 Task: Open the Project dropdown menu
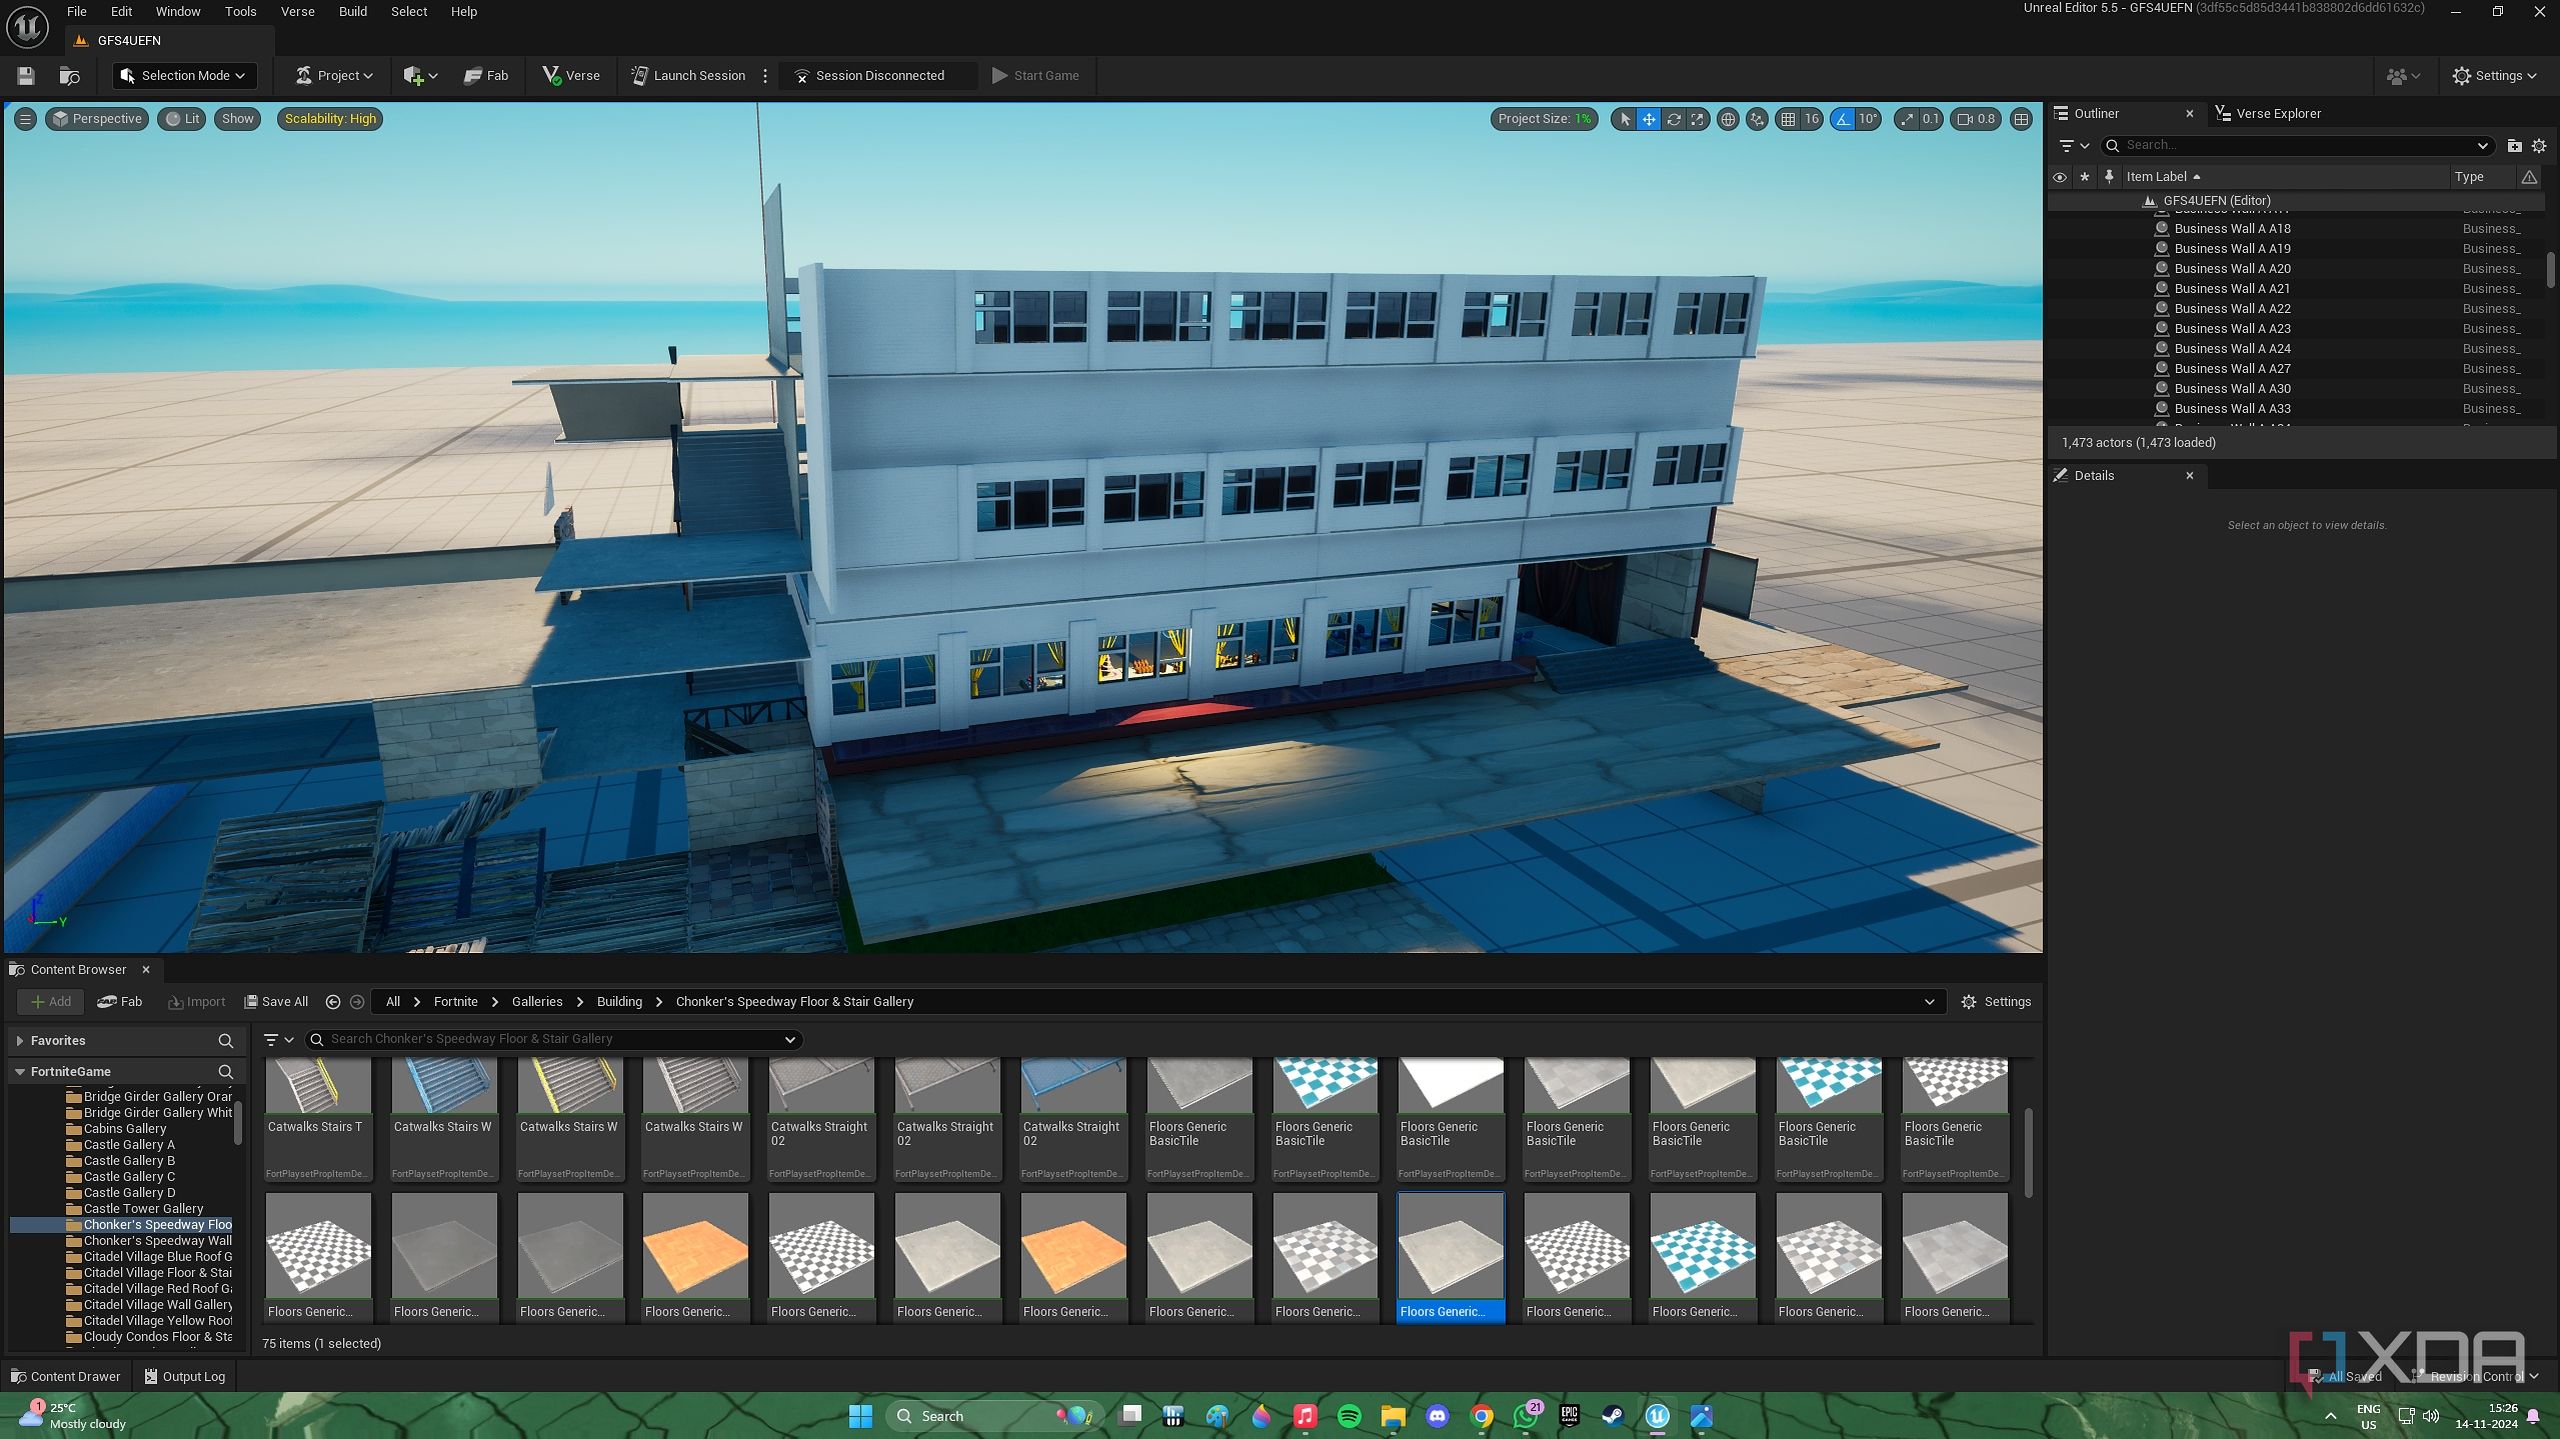(334, 75)
